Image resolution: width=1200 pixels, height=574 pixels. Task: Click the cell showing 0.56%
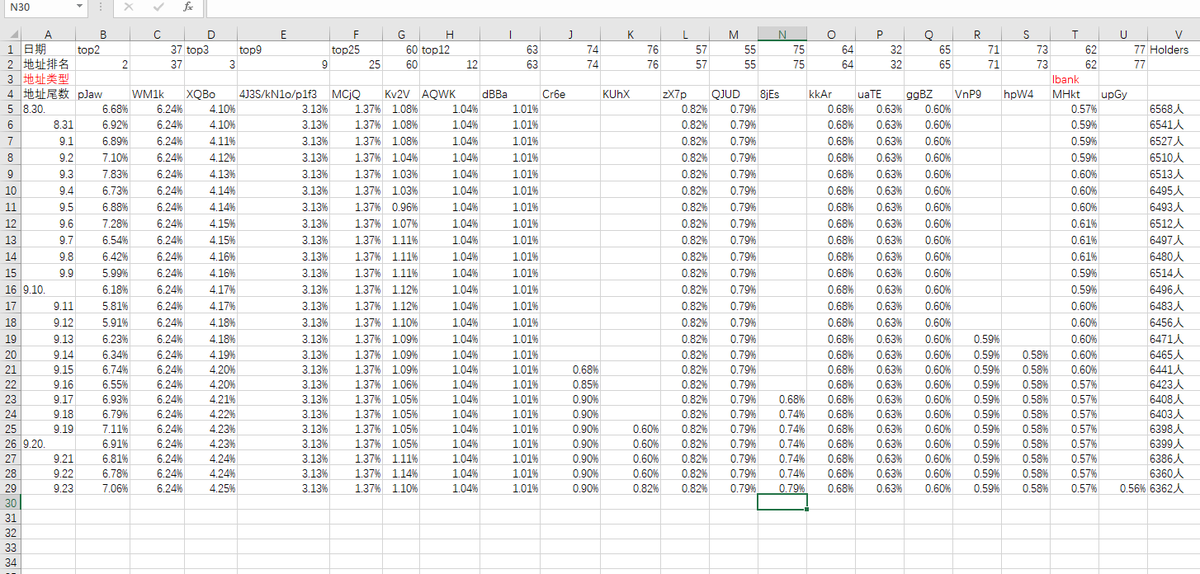(1122, 486)
